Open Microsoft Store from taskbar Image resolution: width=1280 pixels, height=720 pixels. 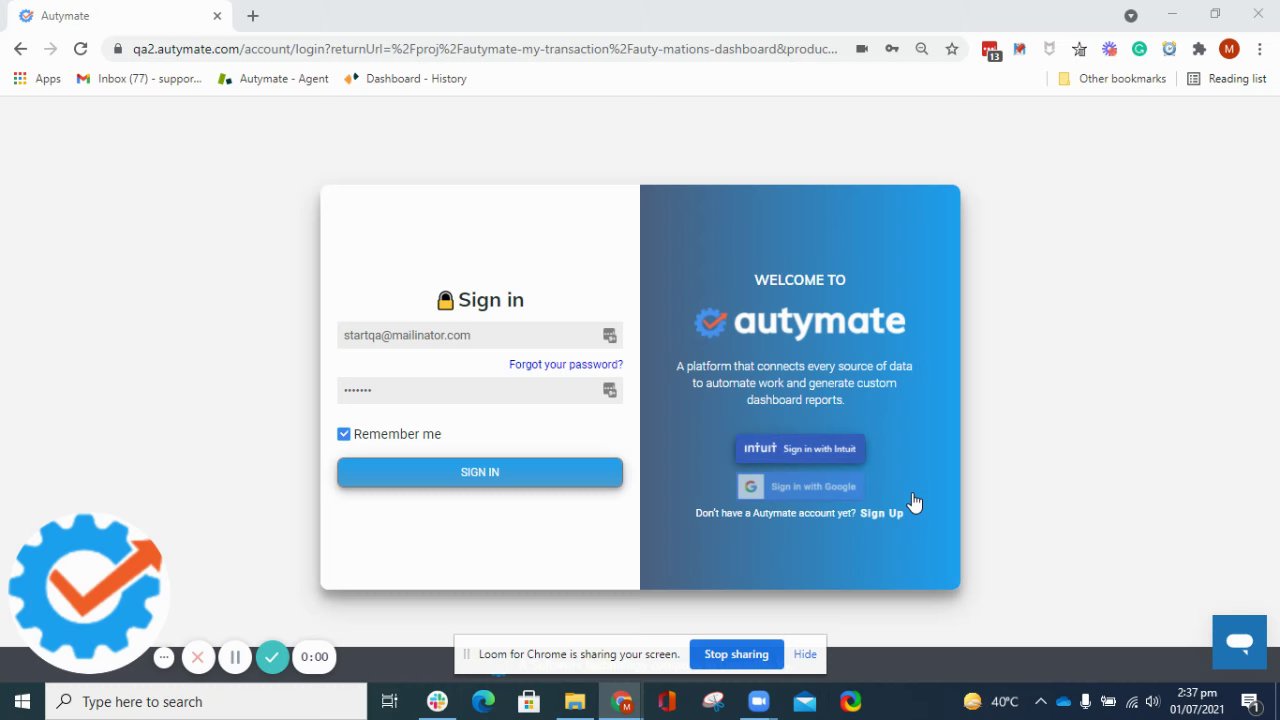(x=529, y=702)
